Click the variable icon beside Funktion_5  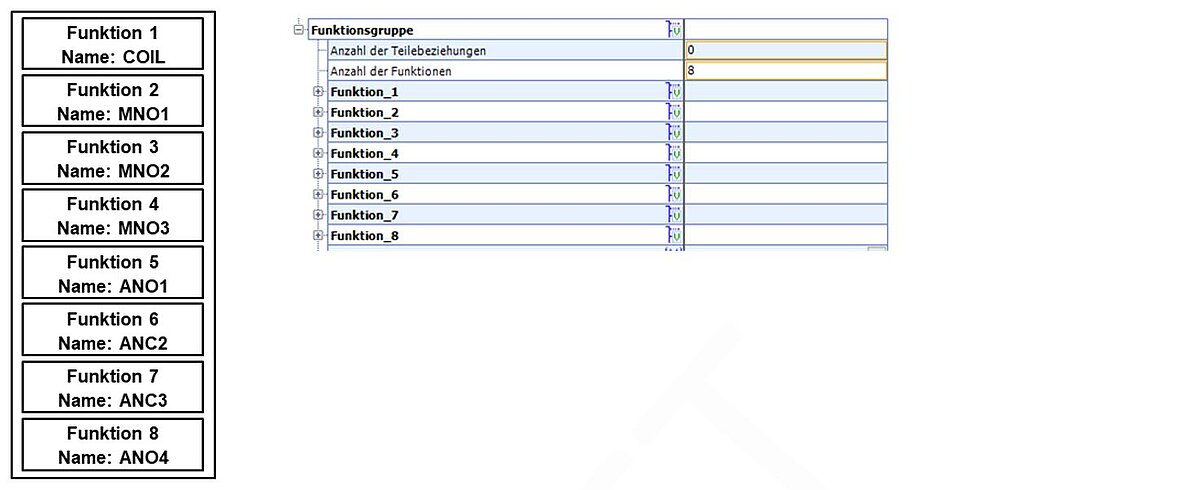pyautogui.click(x=674, y=174)
